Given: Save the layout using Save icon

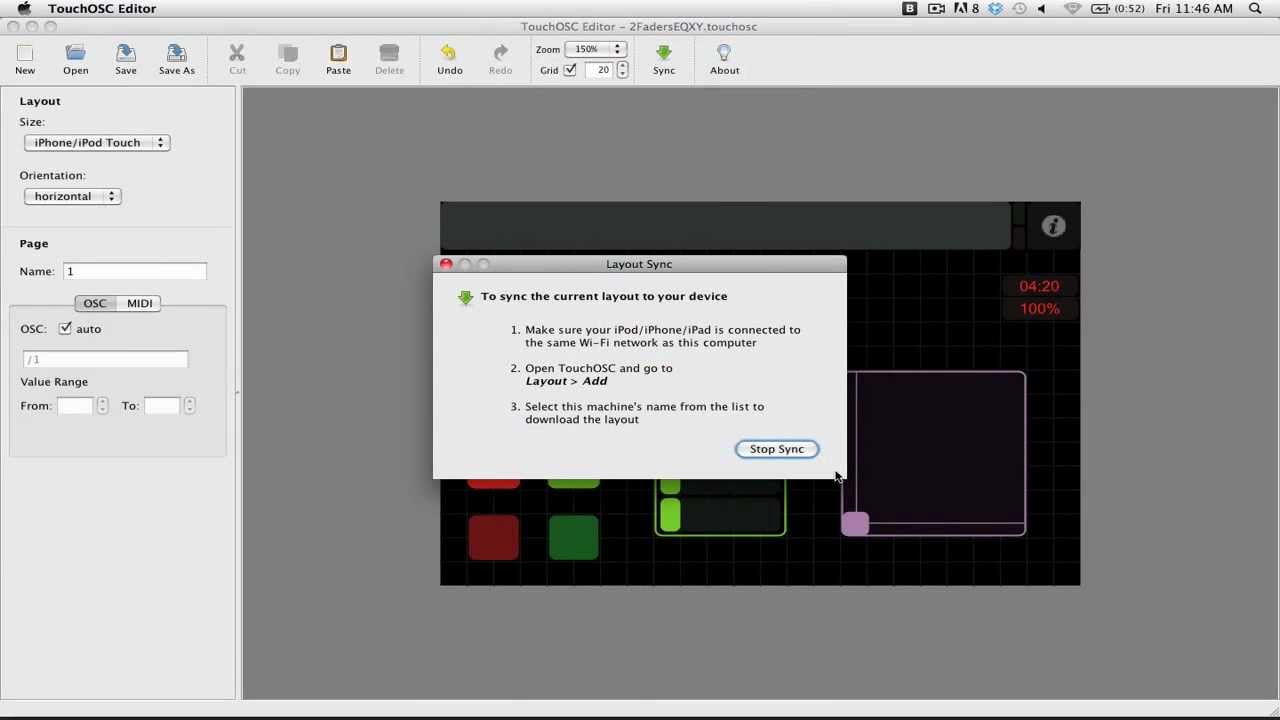Looking at the screenshot, I should tap(126, 54).
